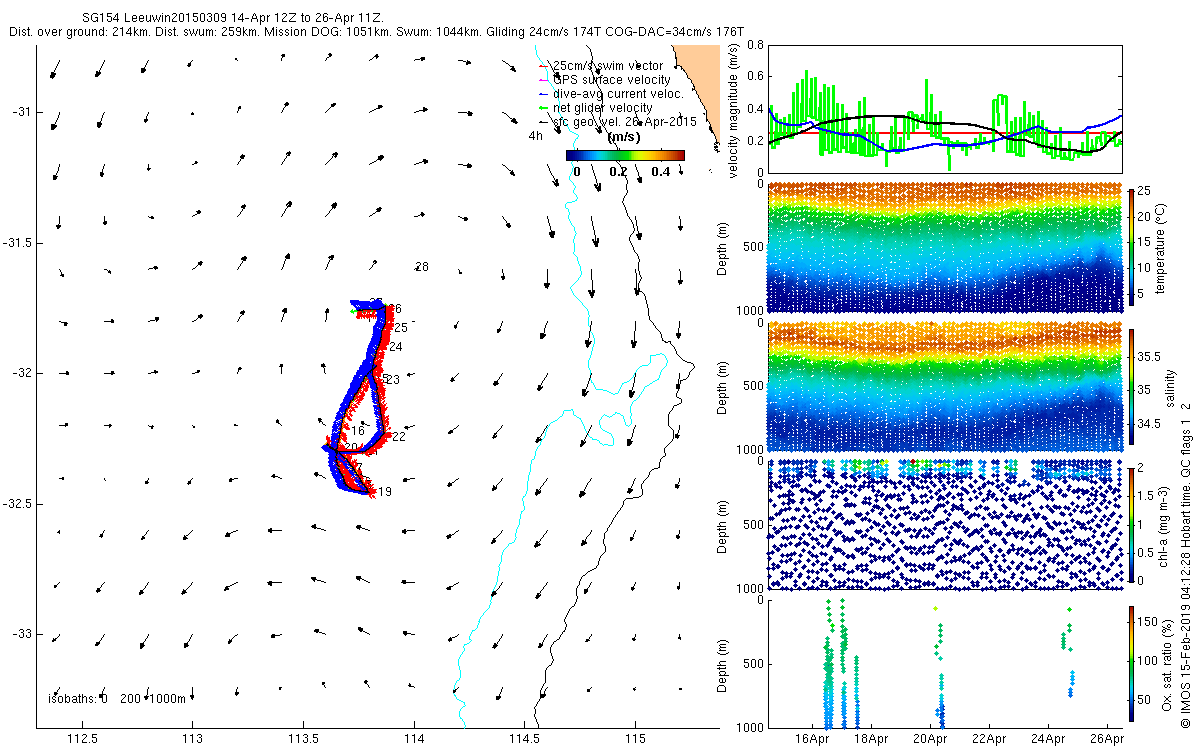Click the chl-a depth-time scatter plot
The width and height of the screenshot is (1200, 750).
945,524
